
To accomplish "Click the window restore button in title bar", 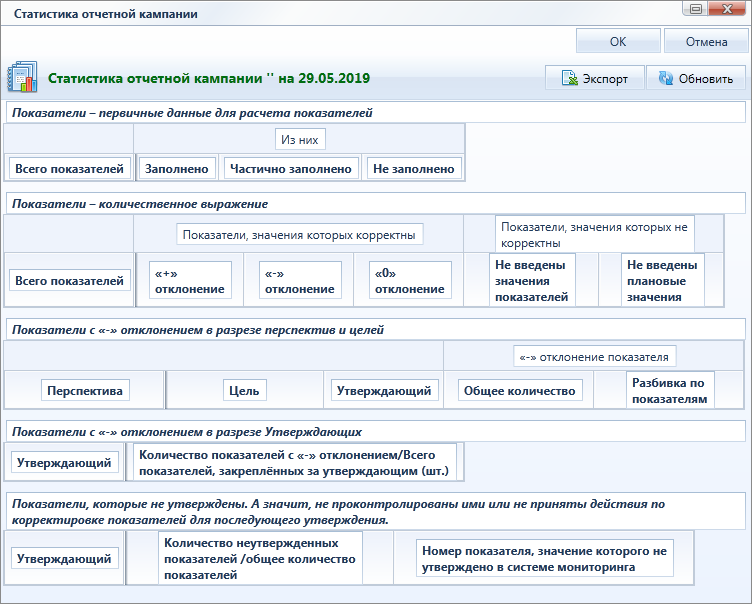I will tap(696, 9).
